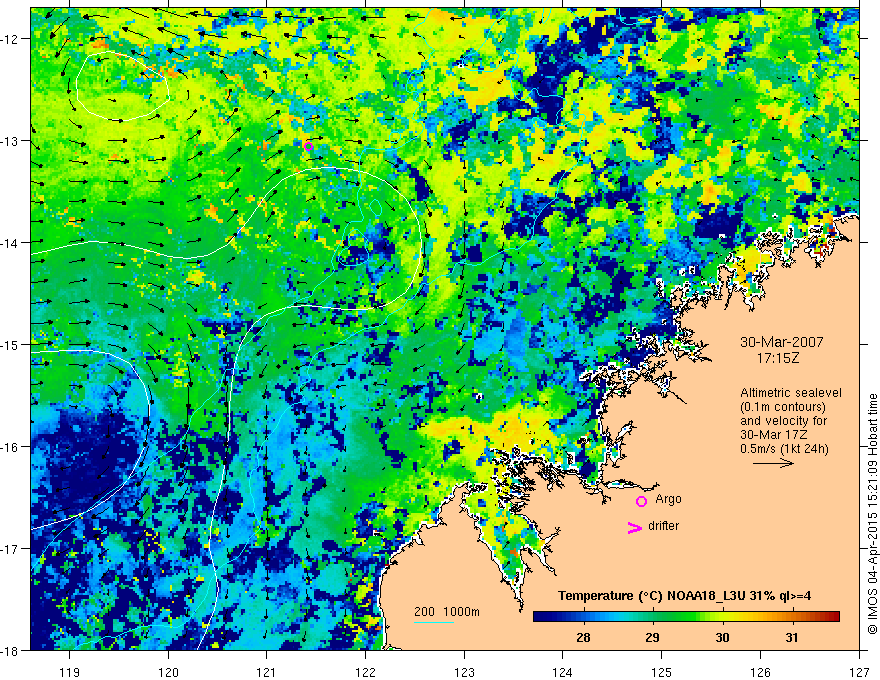Click the magenta Argo circle on the map
Viewport: 880px width, 680px height.
tap(308, 146)
